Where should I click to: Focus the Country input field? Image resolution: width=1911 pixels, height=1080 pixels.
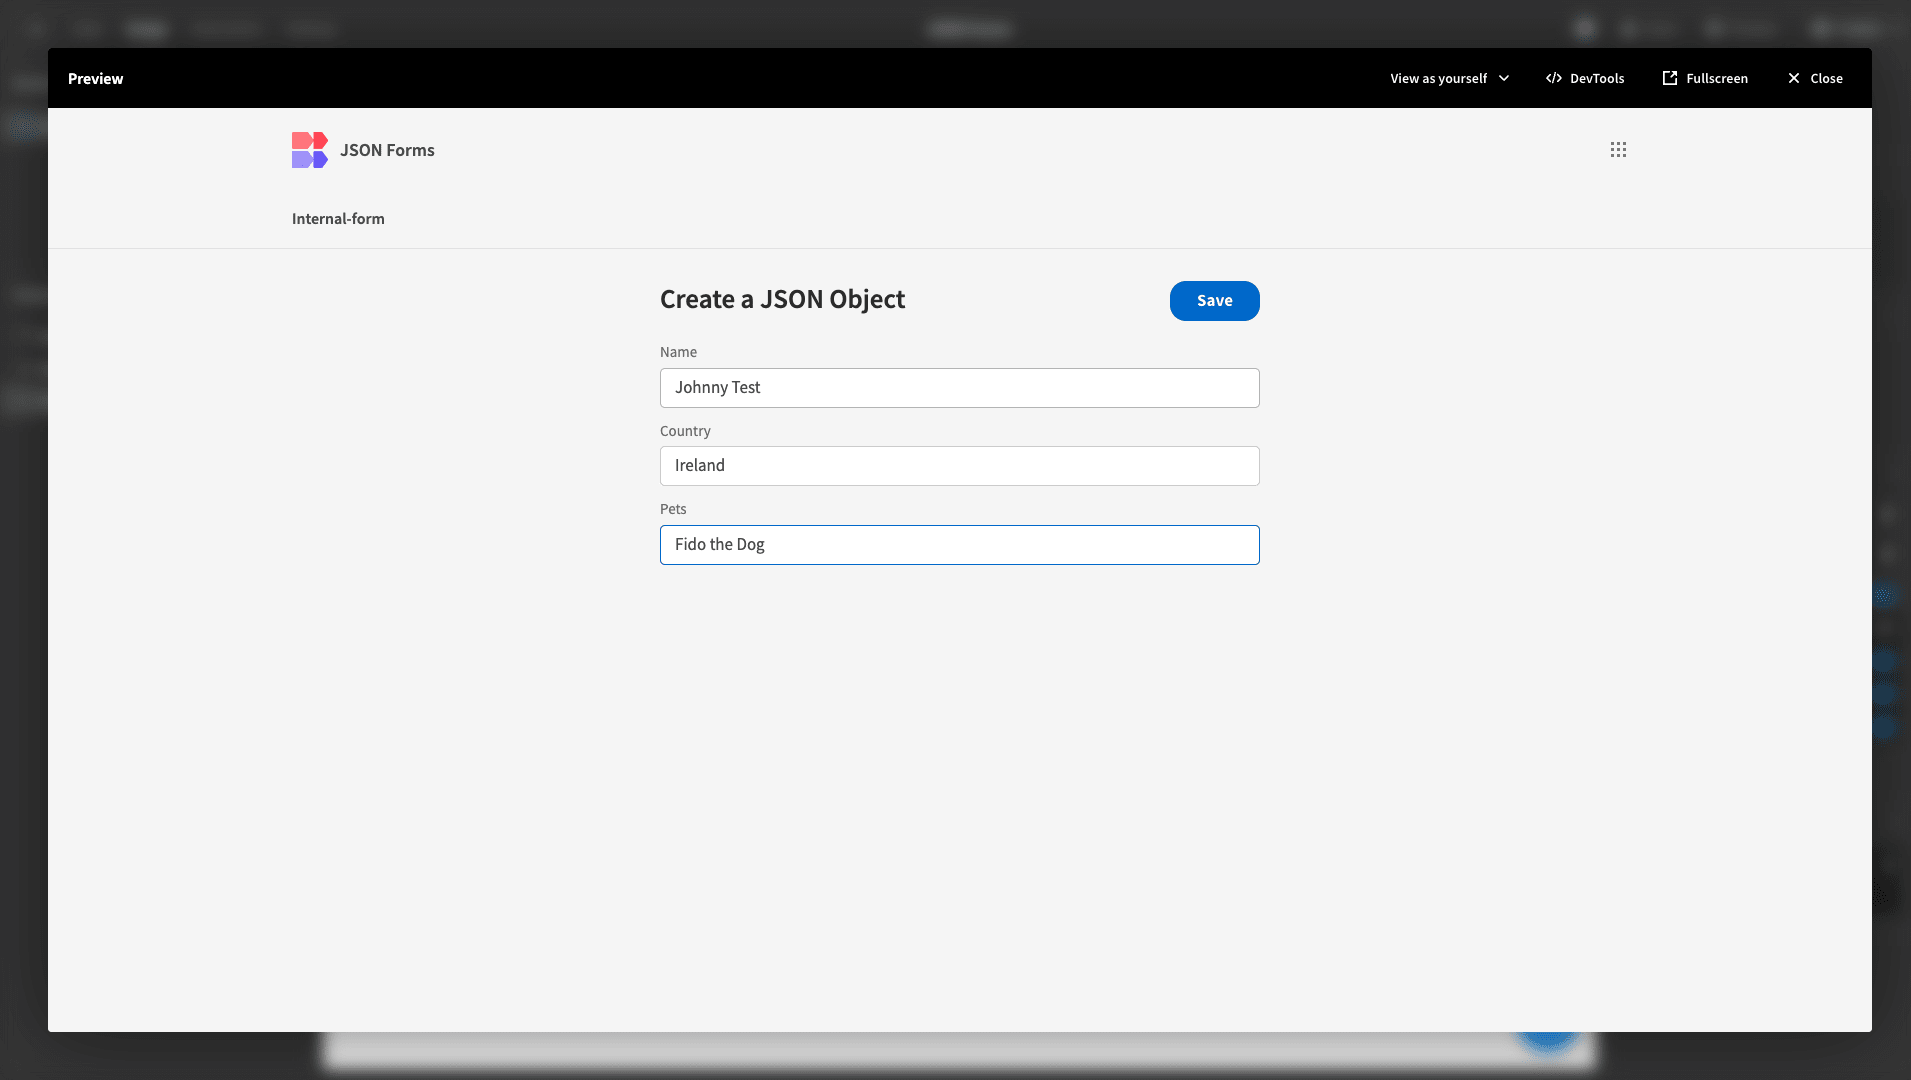pyautogui.click(x=959, y=466)
